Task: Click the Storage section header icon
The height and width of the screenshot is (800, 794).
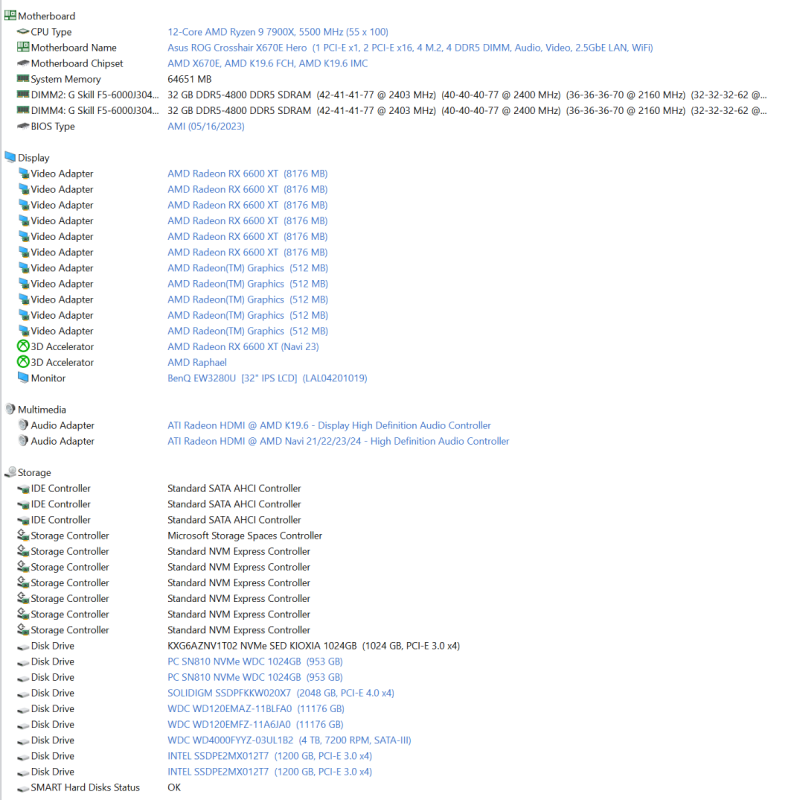Action: coord(10,472)
